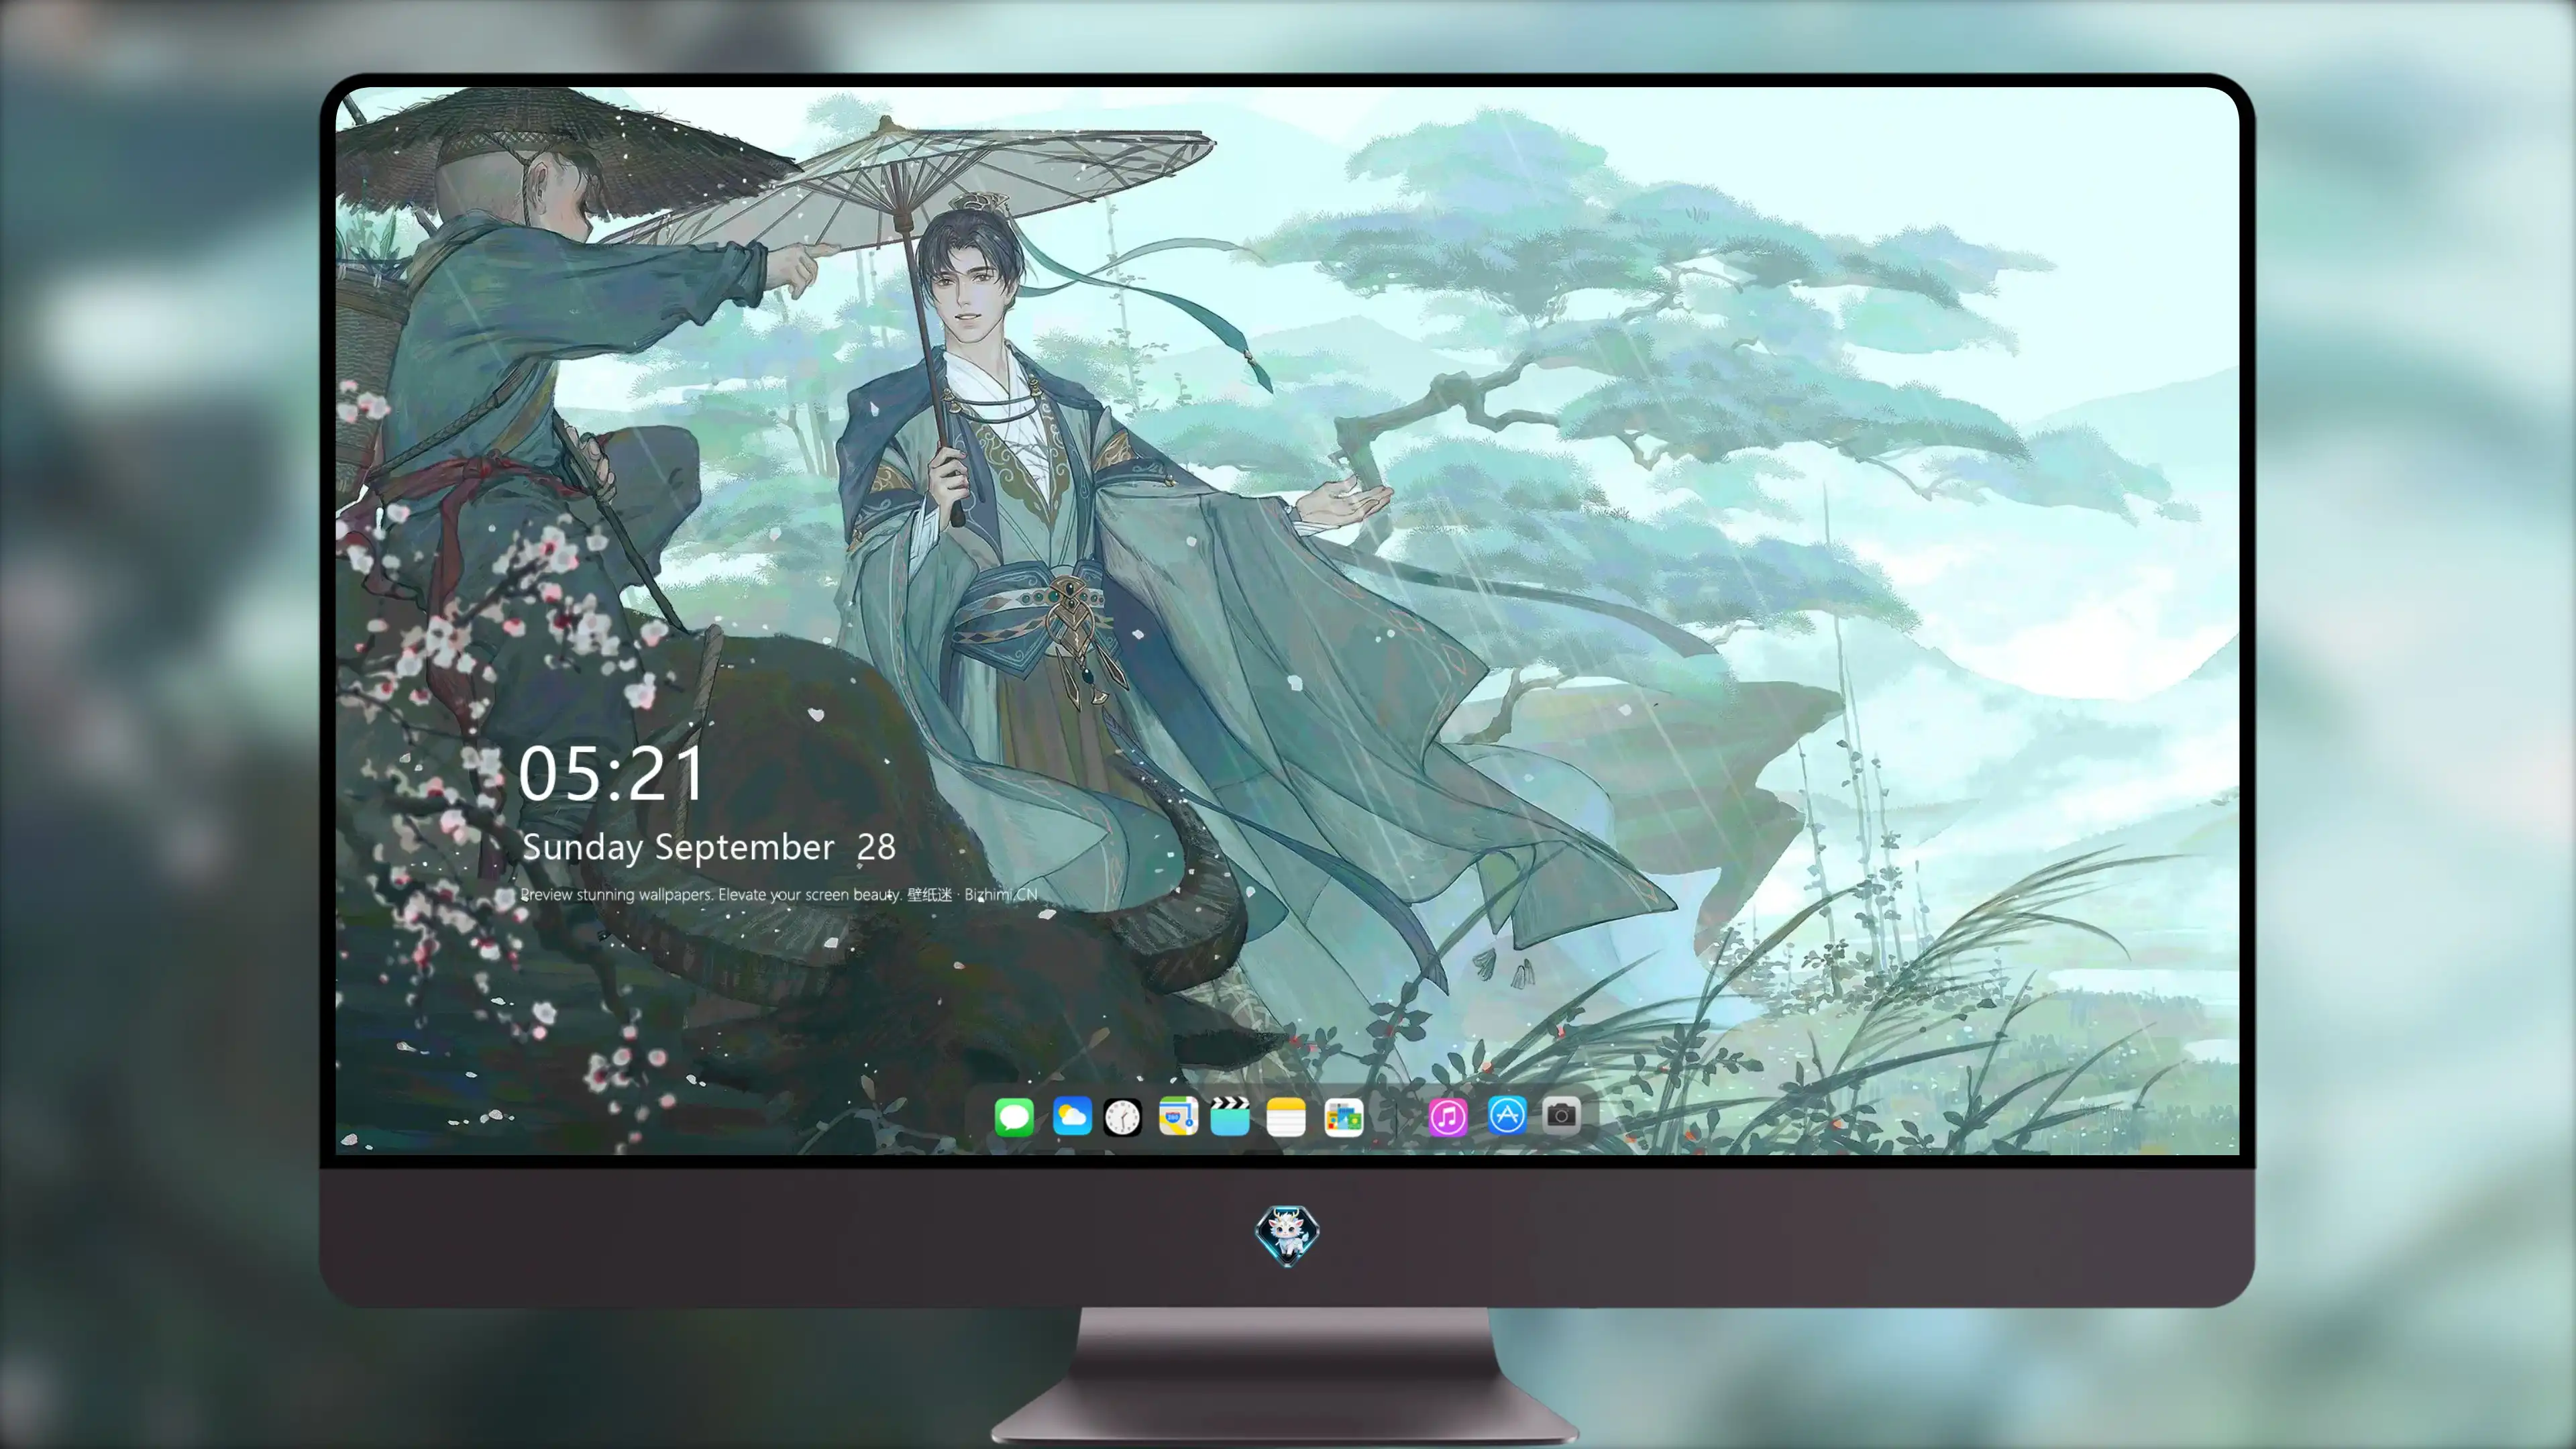The height and width of the screenshot is (1449, 2576).
Task: Click the "Preview stunning wallpapers" tagline text
Action: coord(779,894)
